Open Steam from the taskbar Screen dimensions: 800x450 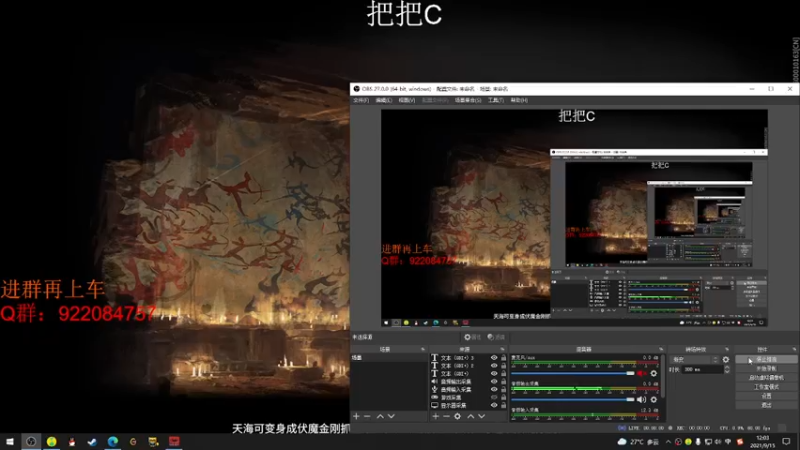[92, 441]
